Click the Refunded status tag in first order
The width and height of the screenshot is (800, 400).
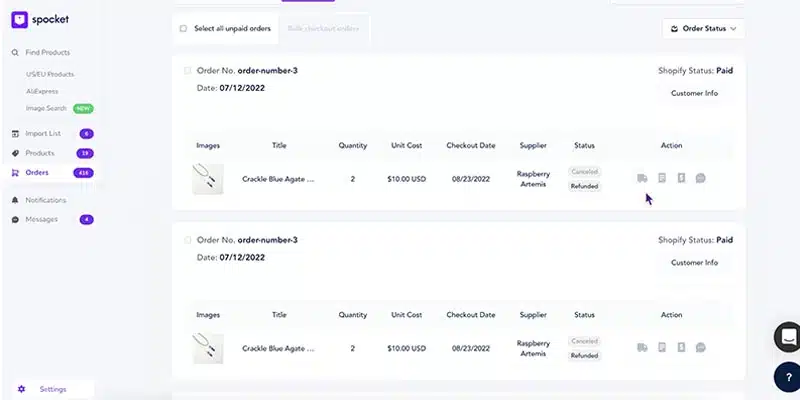click(x=584, y=186)
